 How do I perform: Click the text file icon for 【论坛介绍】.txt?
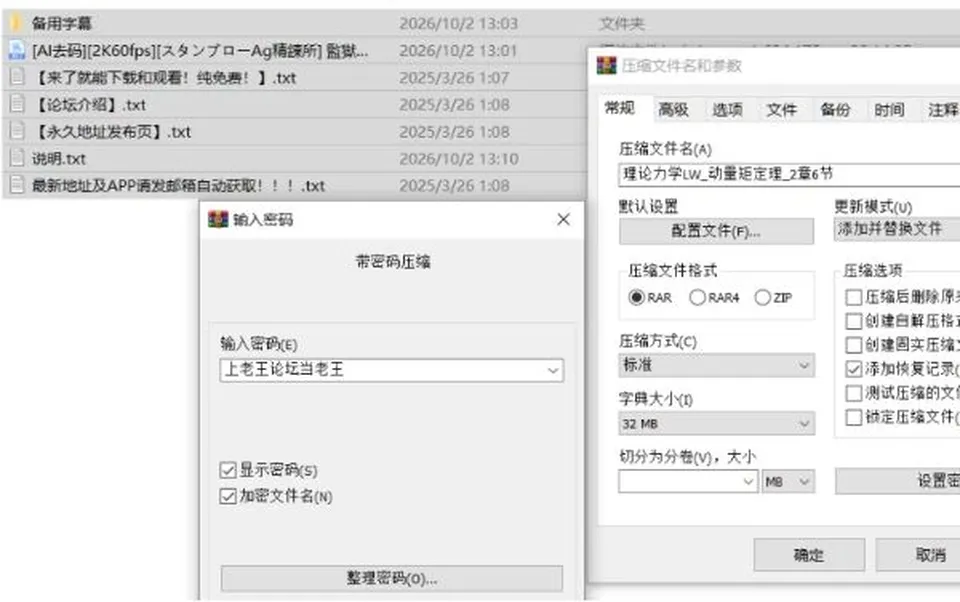[x=17, y=104]
